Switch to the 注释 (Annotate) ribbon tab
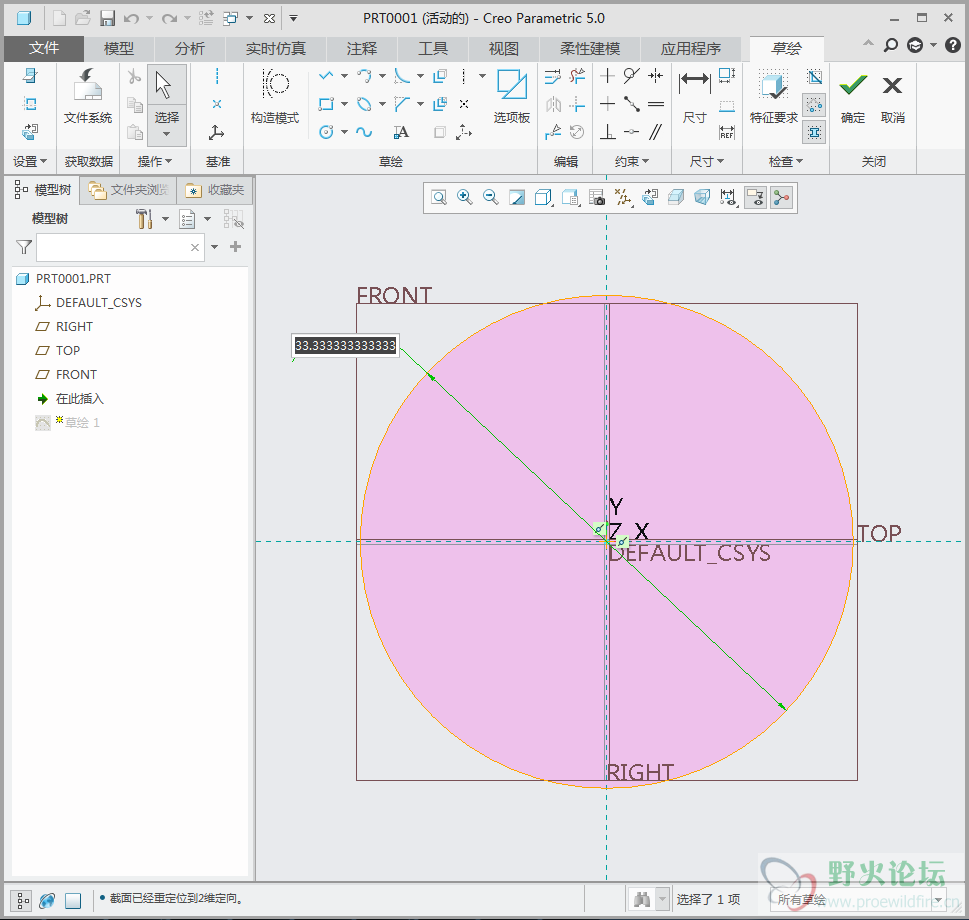This screenshot has width=969, height=920. coord(362,48)
